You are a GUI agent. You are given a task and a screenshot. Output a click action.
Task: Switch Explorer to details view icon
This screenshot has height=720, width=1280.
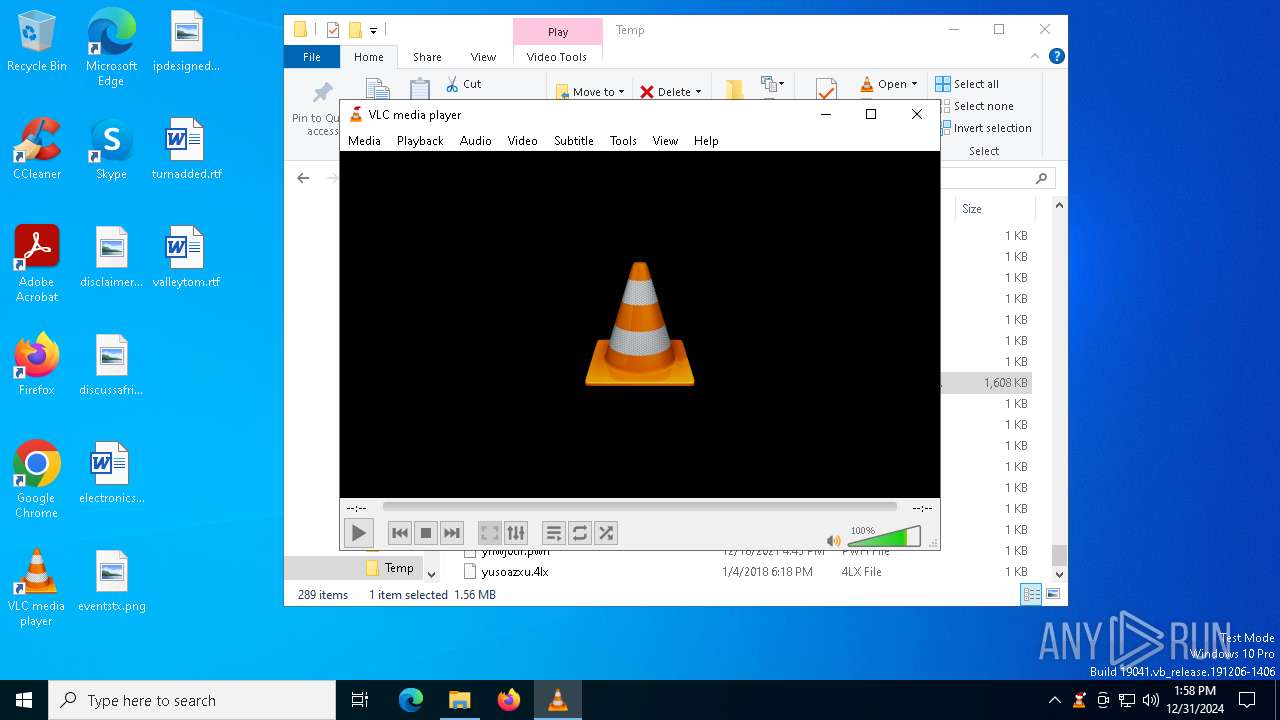tap(1031, 594)
